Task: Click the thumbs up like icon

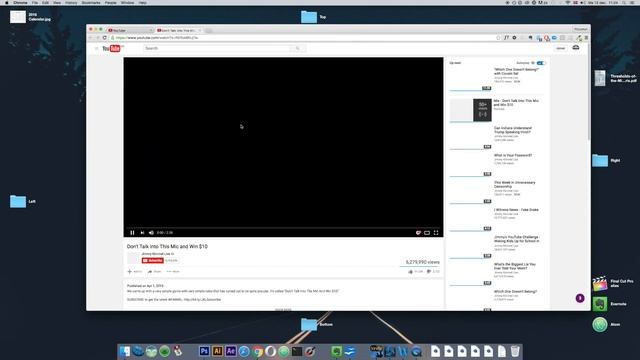Action: click(x=410, y=271)
